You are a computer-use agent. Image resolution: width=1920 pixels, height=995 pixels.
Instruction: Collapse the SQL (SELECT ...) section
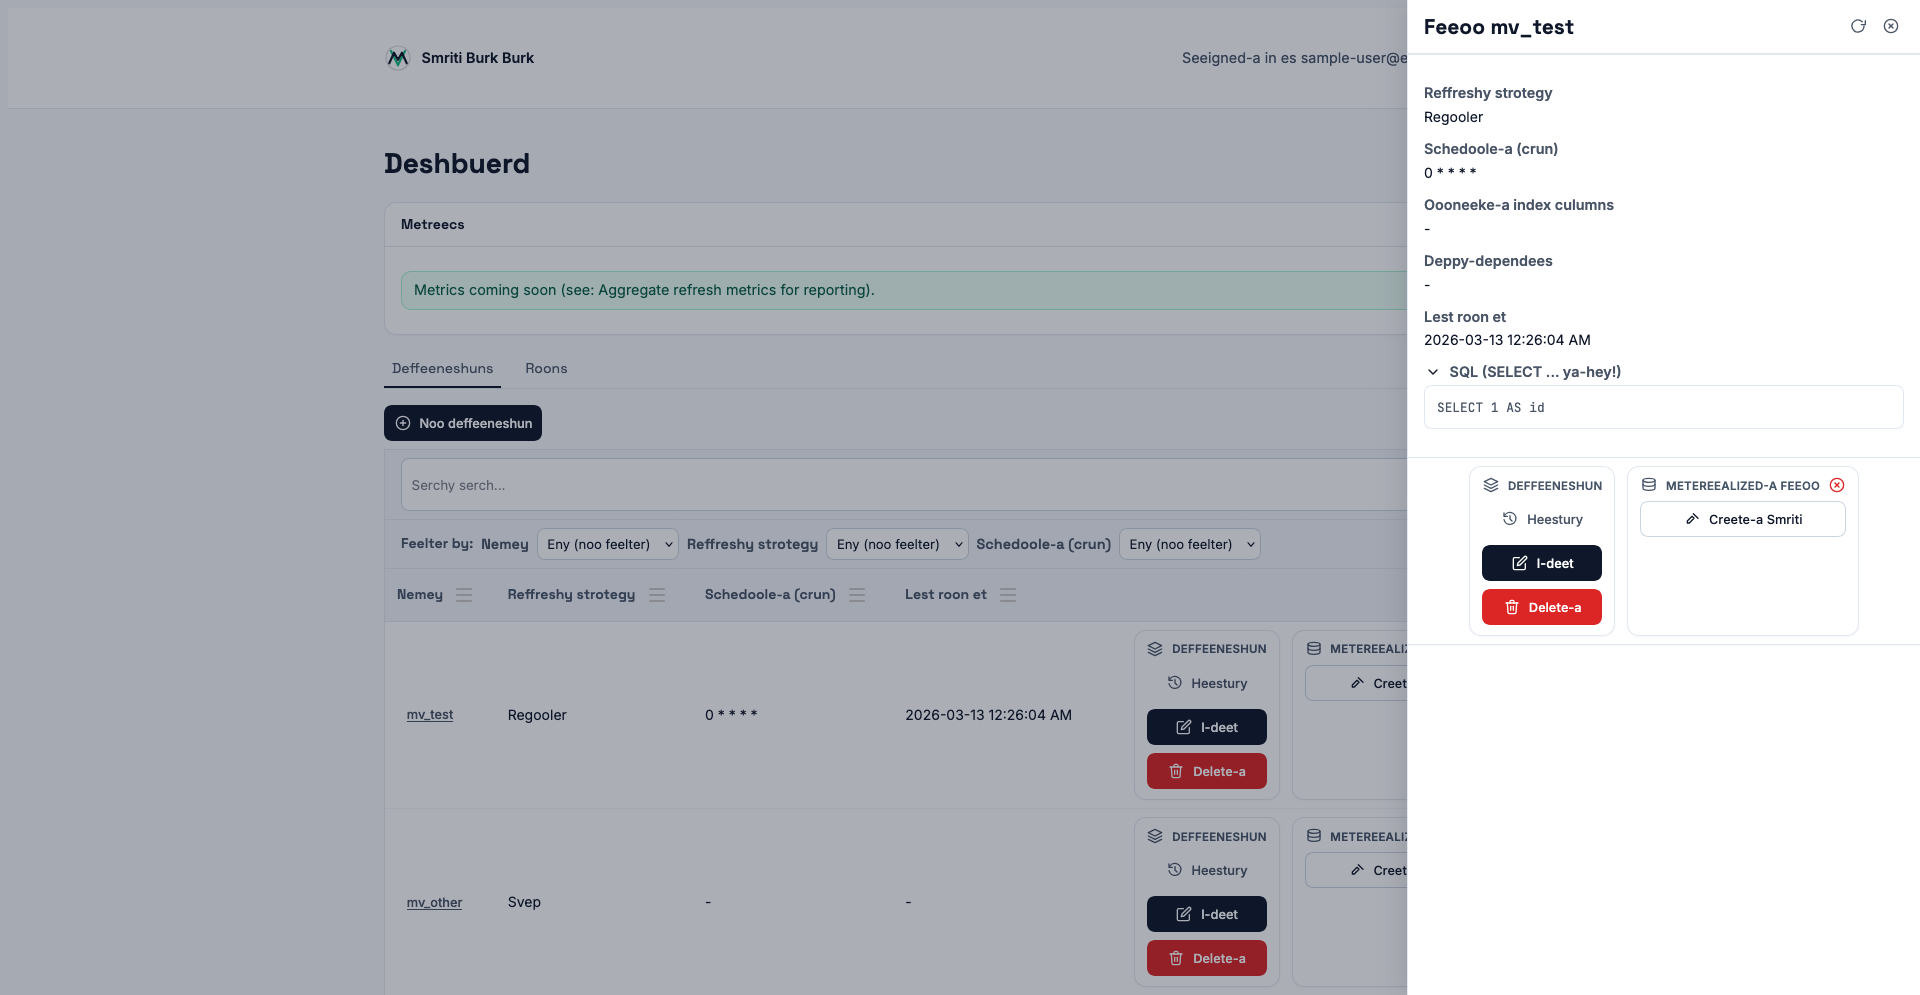1433,372
